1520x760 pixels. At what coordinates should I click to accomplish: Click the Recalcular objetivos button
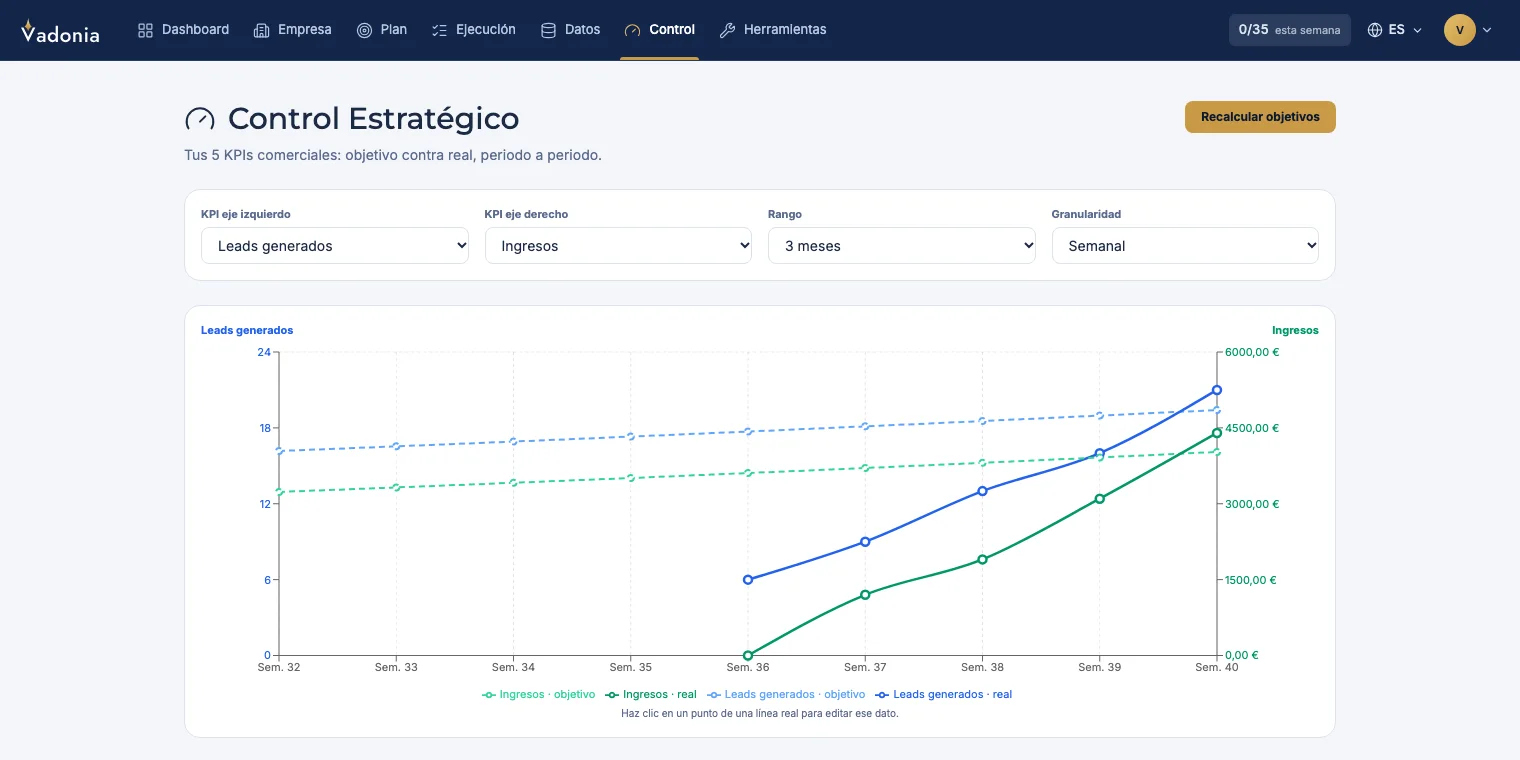coord(1260,117)
